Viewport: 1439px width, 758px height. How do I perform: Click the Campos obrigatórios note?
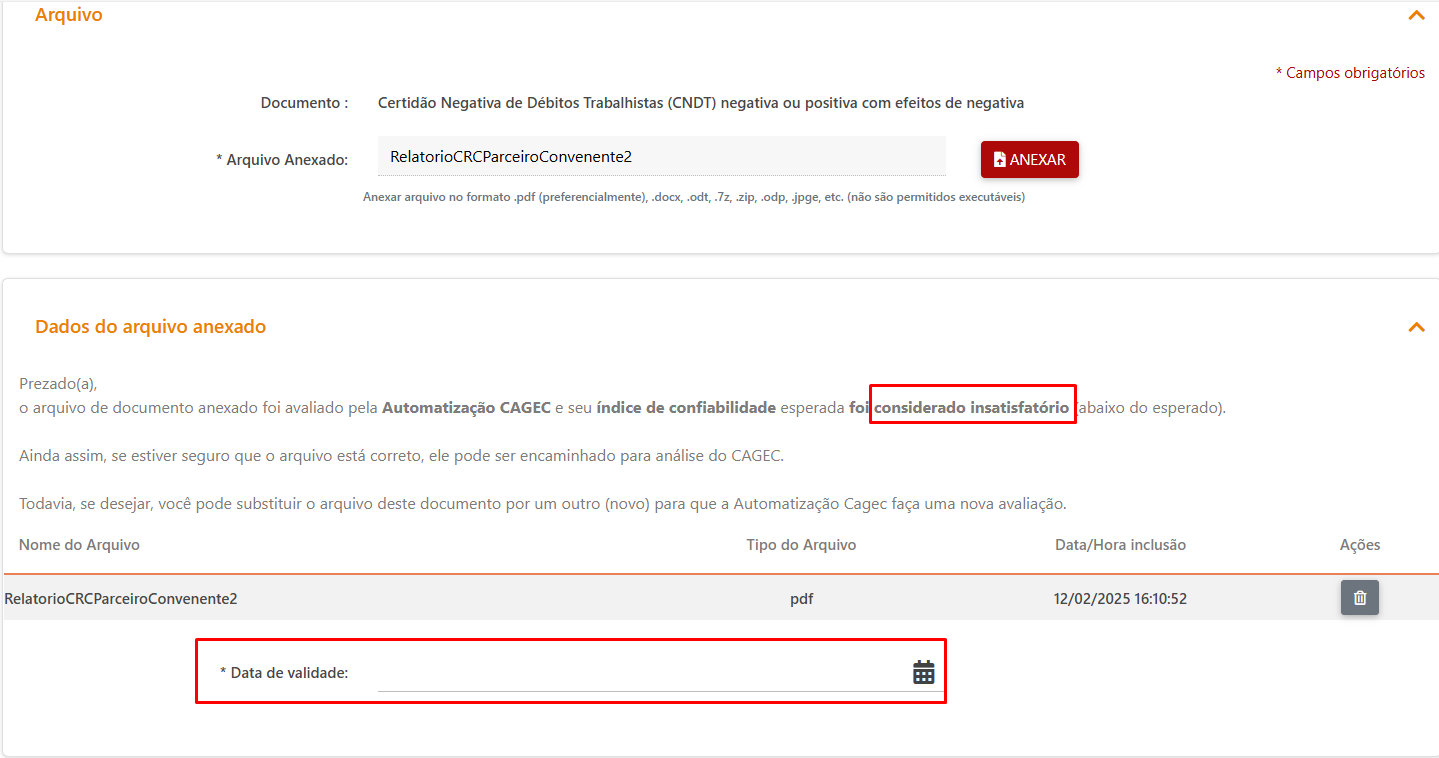click(x=1350, y=73)
